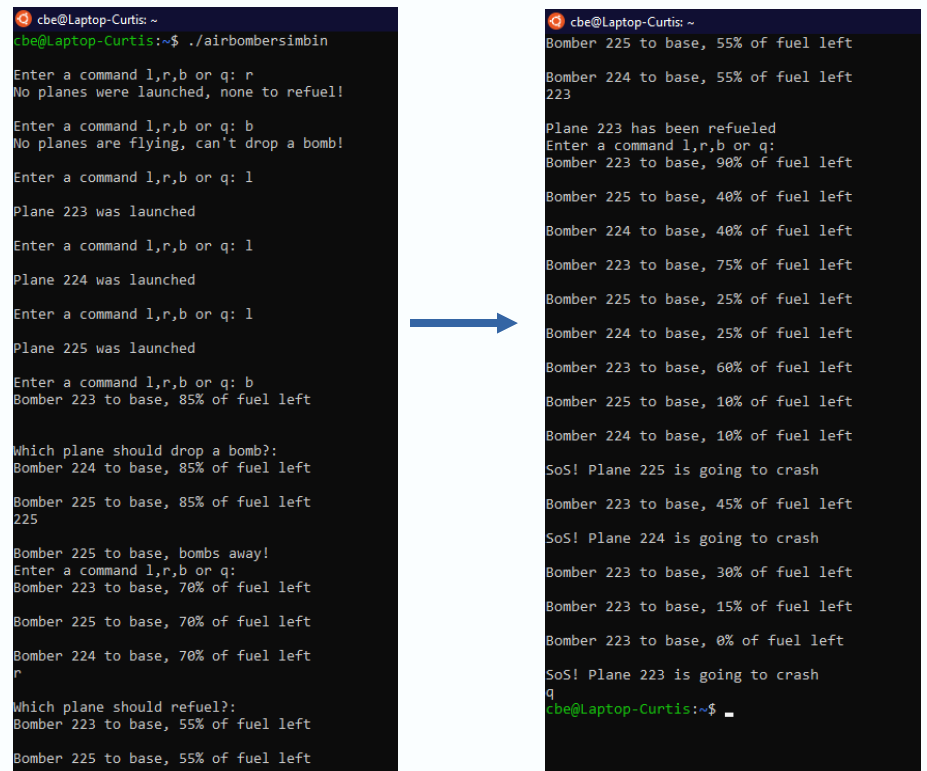Click the typed '225' input line

(25, 519)
